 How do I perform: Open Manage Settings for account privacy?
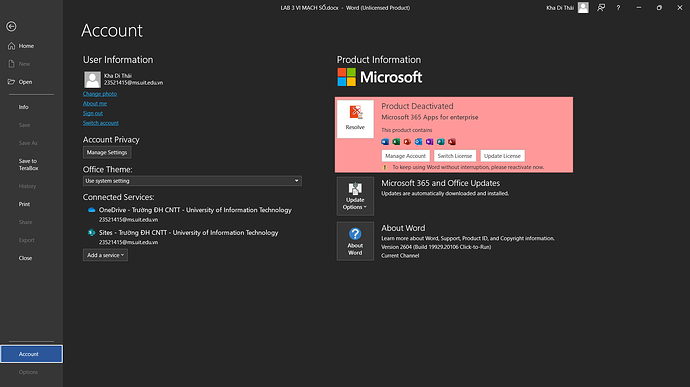(107, 152)
